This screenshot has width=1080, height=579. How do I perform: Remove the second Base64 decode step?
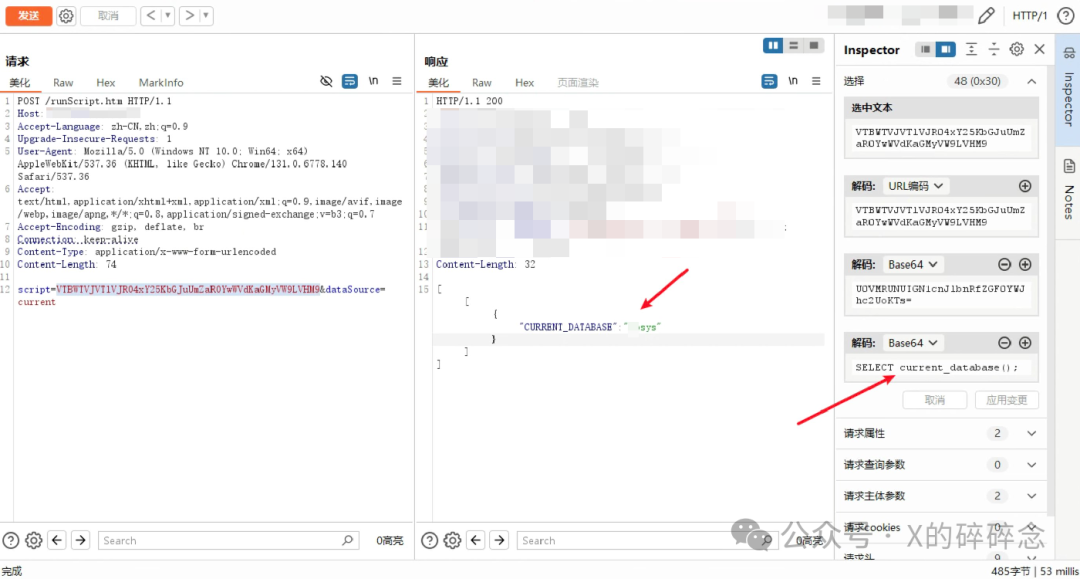coord(1004,343)
